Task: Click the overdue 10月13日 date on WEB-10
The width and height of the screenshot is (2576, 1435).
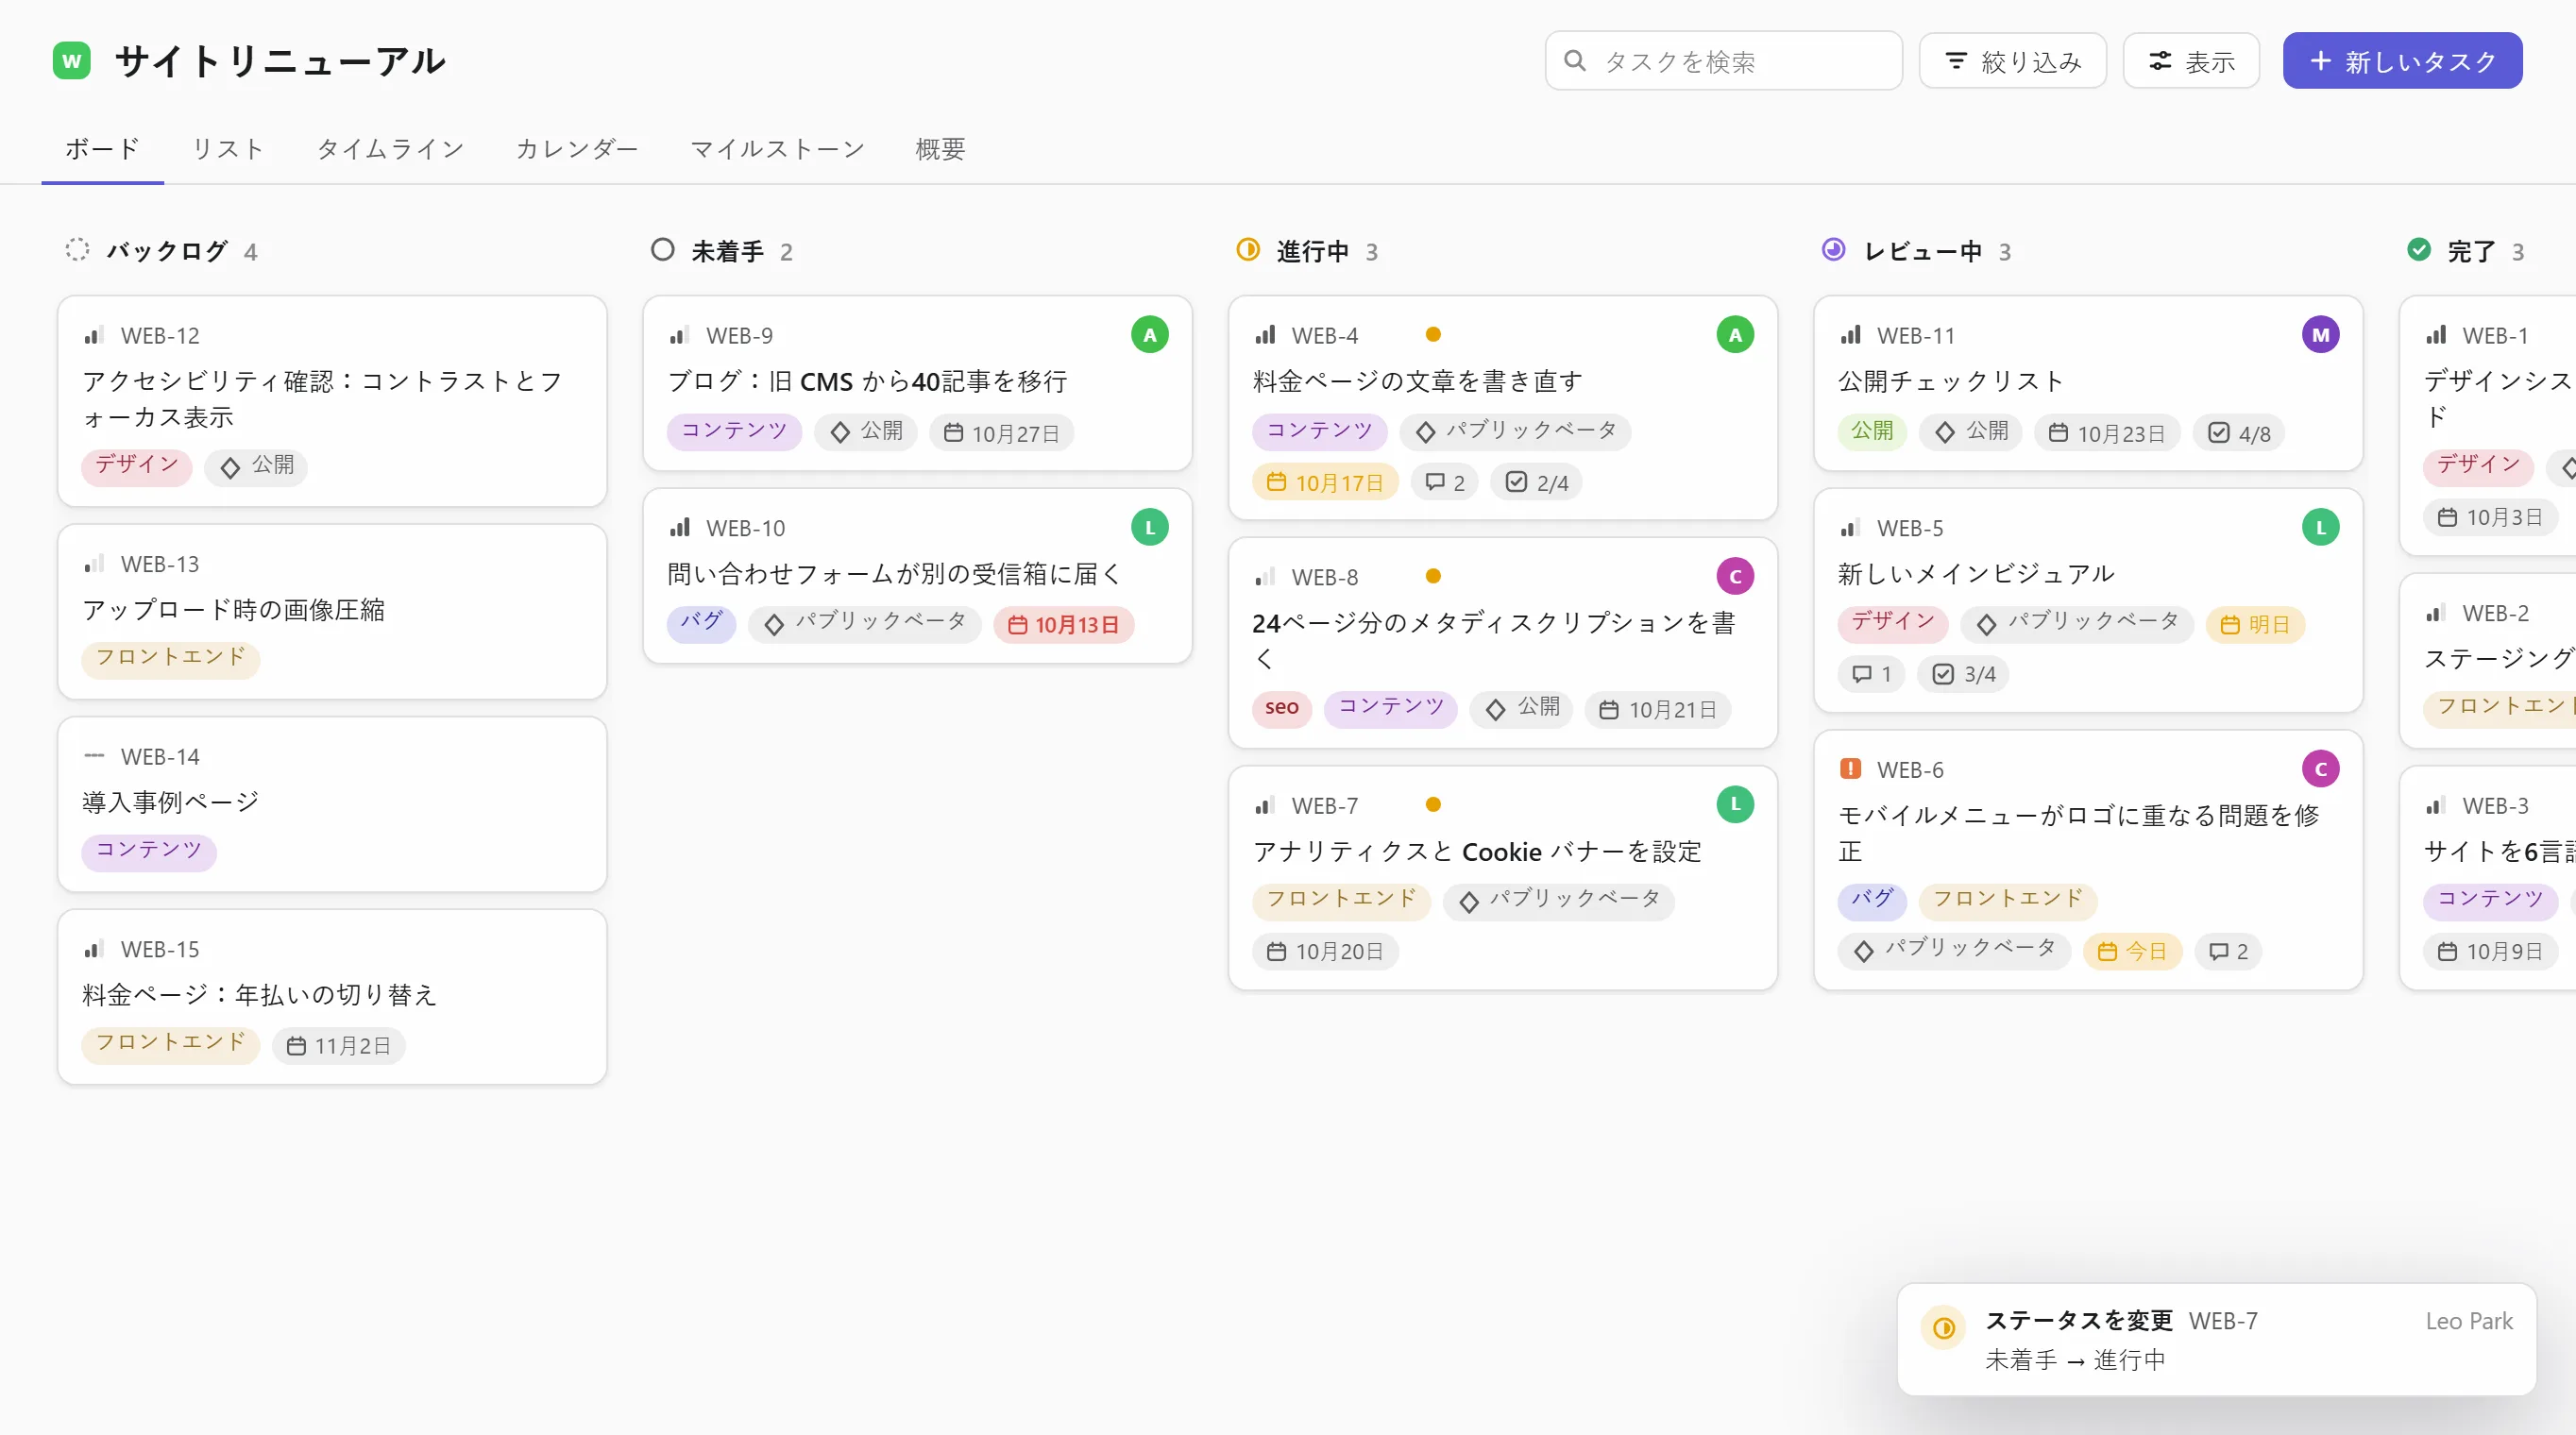Action: (x=1063, y=625)
